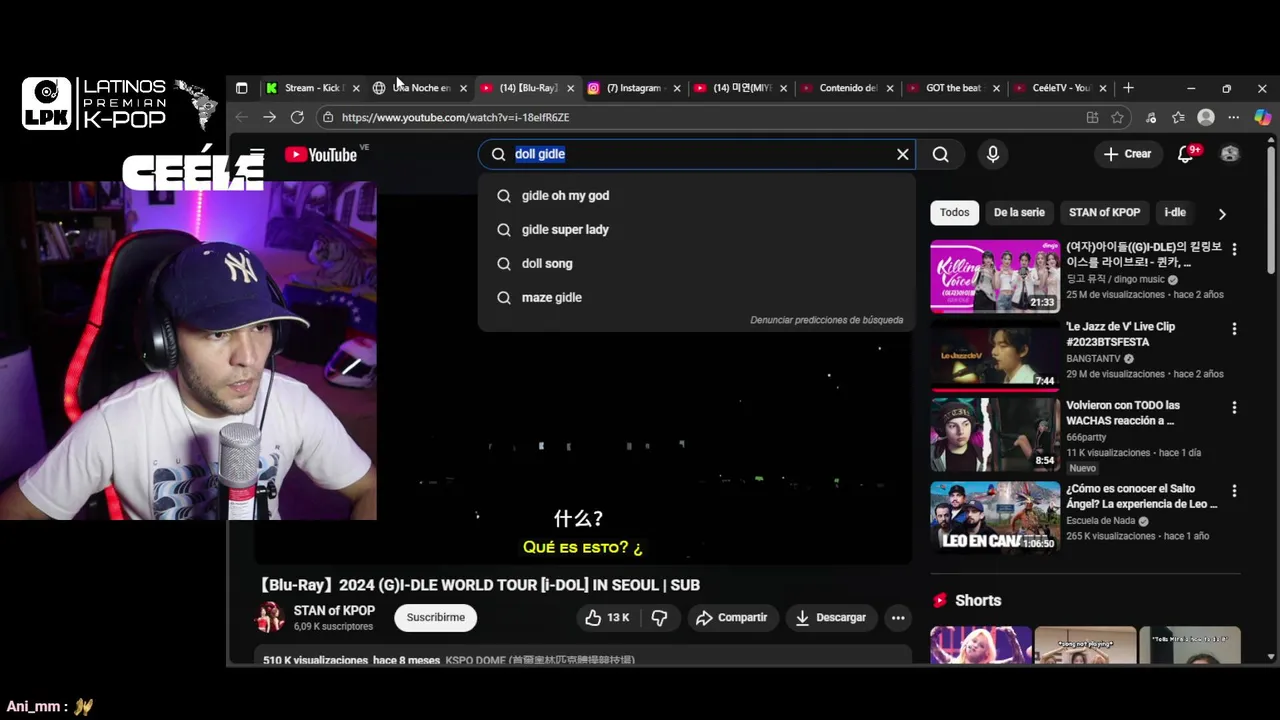Open browser extensions icon
This screenshot has height=720, width=1280.
click(1151, 117)
